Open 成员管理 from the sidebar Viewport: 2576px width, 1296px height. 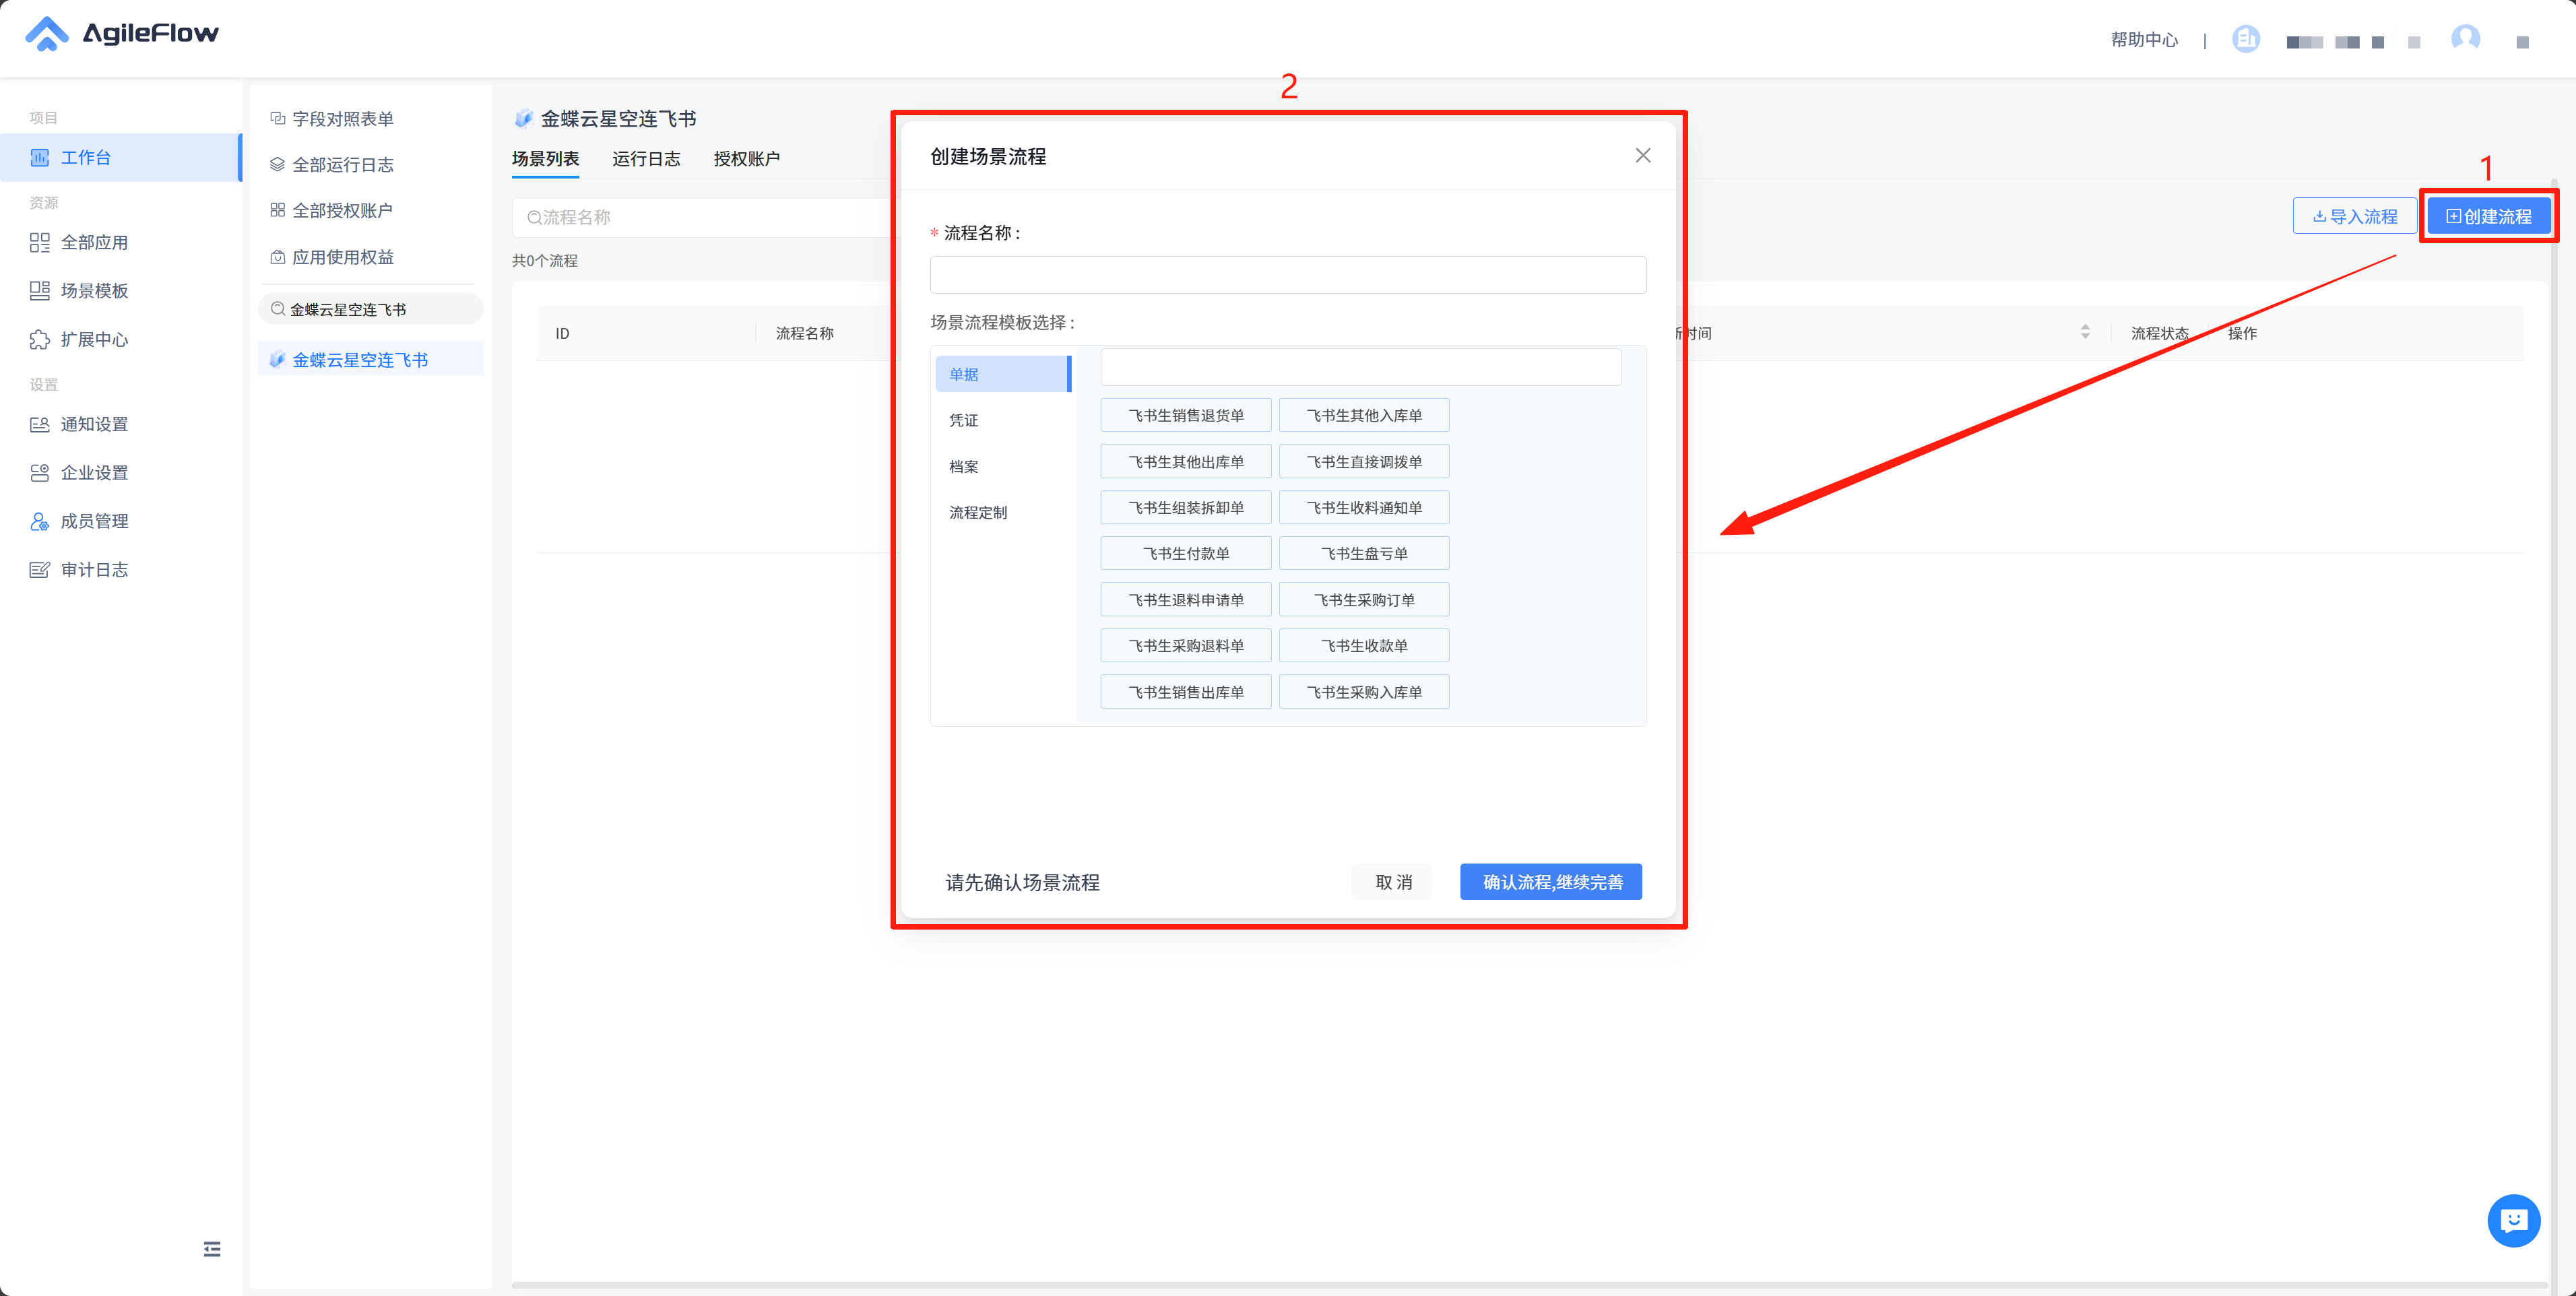94,521
